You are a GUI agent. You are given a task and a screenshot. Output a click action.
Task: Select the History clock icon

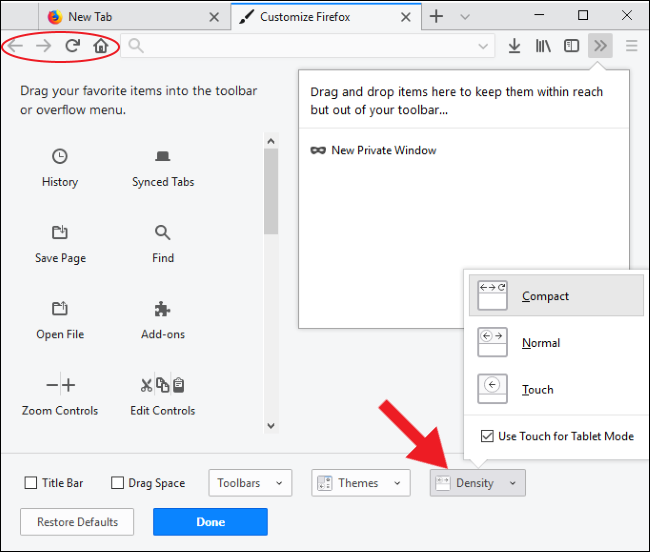60,156
